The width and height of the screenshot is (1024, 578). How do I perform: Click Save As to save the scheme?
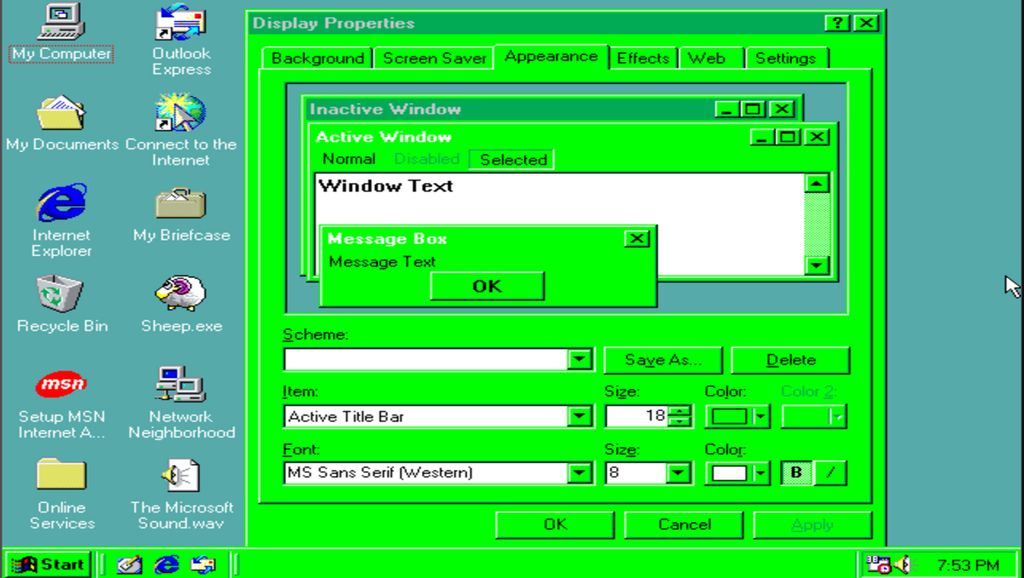(663, 359)
